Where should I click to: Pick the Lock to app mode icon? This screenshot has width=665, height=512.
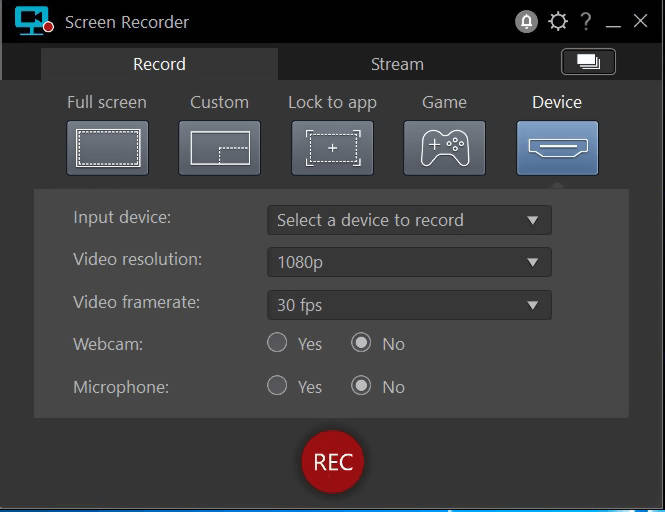tap(332, 148)
